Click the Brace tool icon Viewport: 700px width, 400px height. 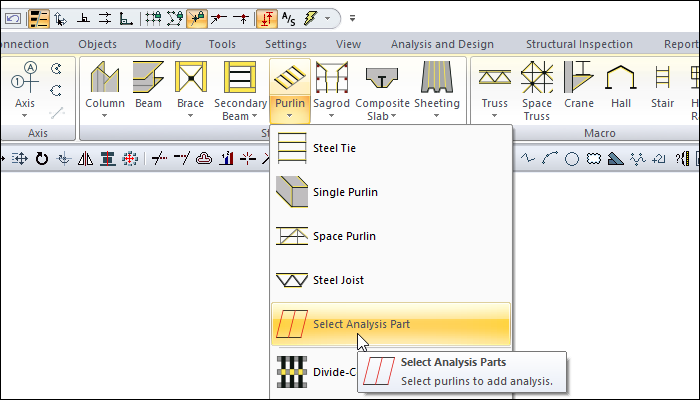[x=191, y=78]
